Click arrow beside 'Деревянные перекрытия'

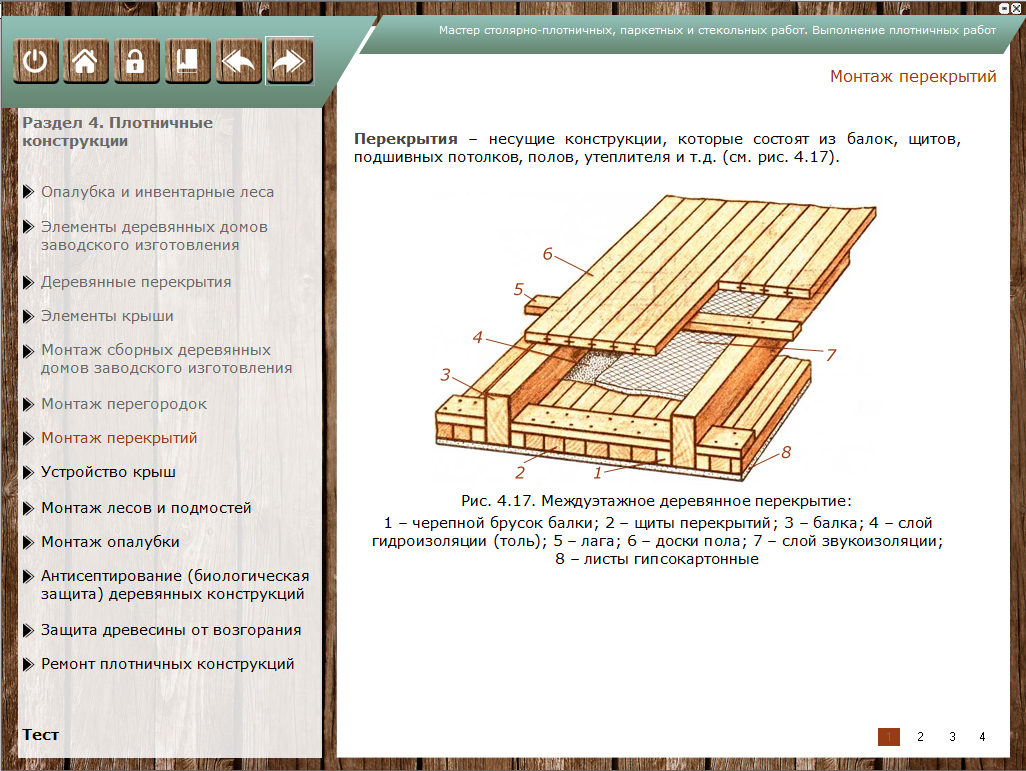click(x=28, y=283)
